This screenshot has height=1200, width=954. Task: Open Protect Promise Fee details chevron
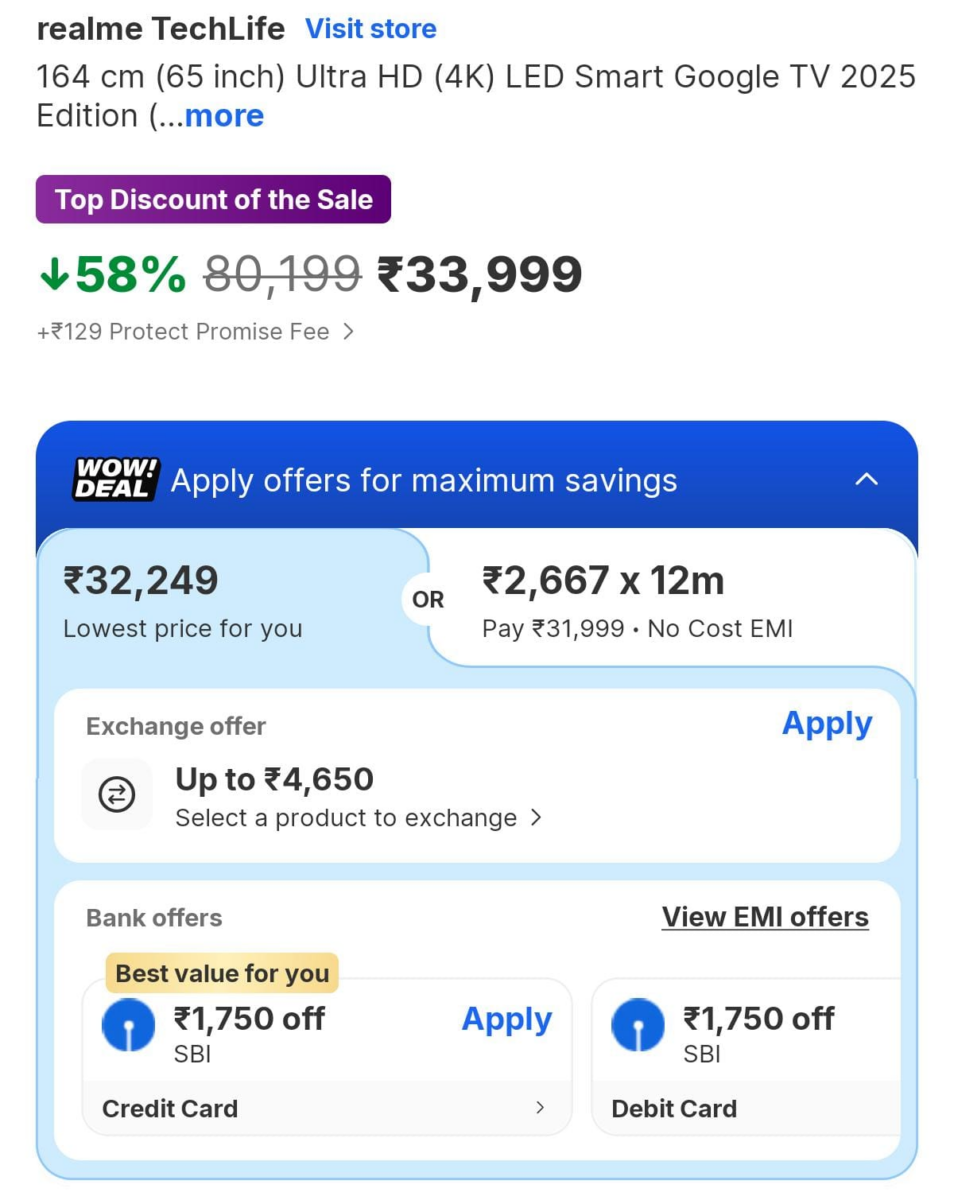point(348,332)
